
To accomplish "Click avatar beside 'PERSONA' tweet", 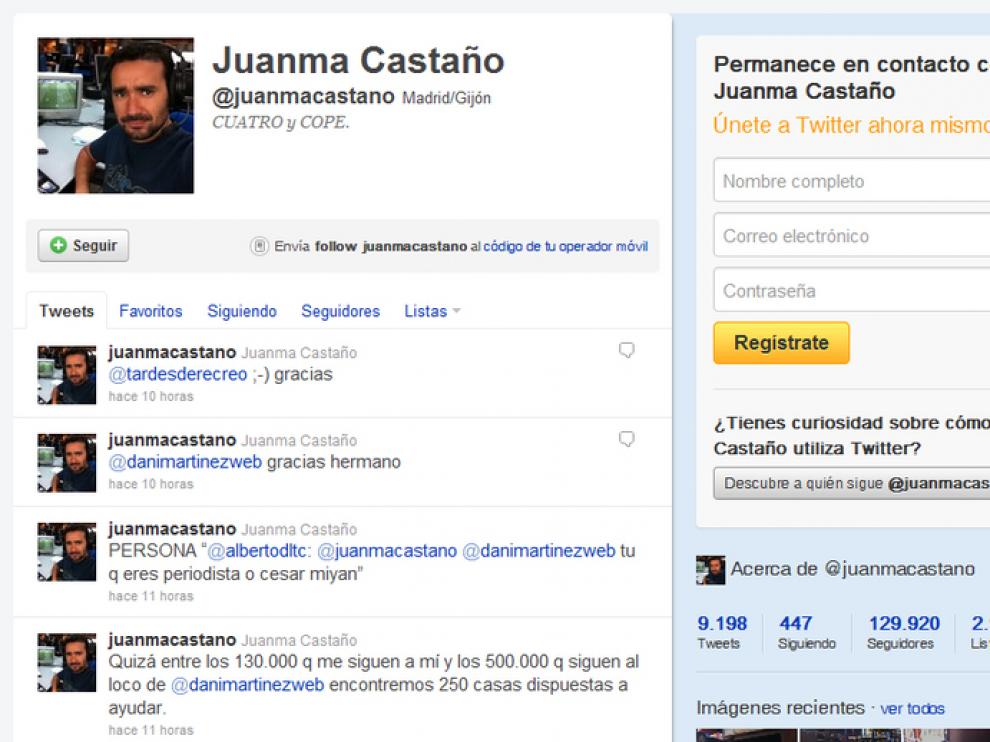I will click(67, 551).
